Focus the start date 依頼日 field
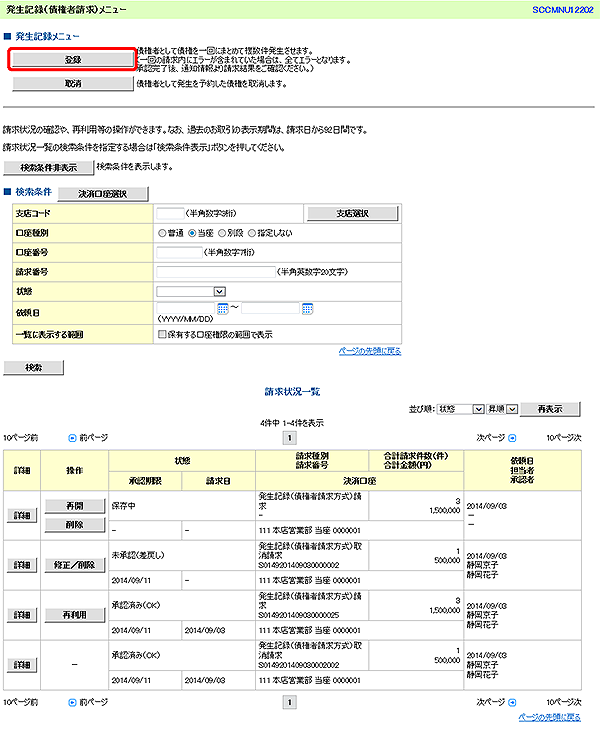Image resolution: width=600 pixels, height=730 pixels. coord(186,308)
